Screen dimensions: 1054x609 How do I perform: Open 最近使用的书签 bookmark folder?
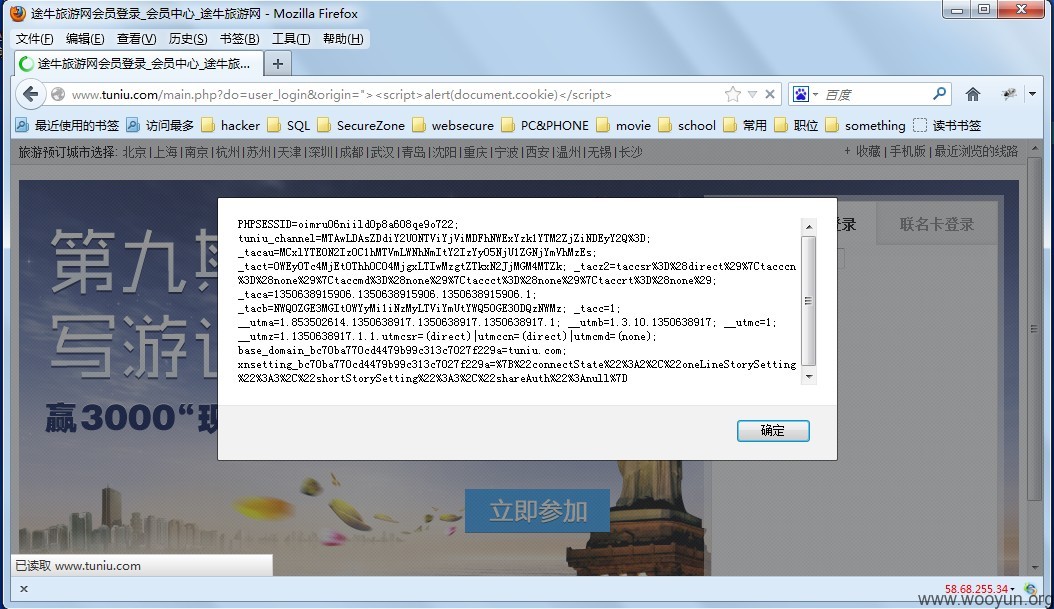pyautogui.click(x=67, y=126)
